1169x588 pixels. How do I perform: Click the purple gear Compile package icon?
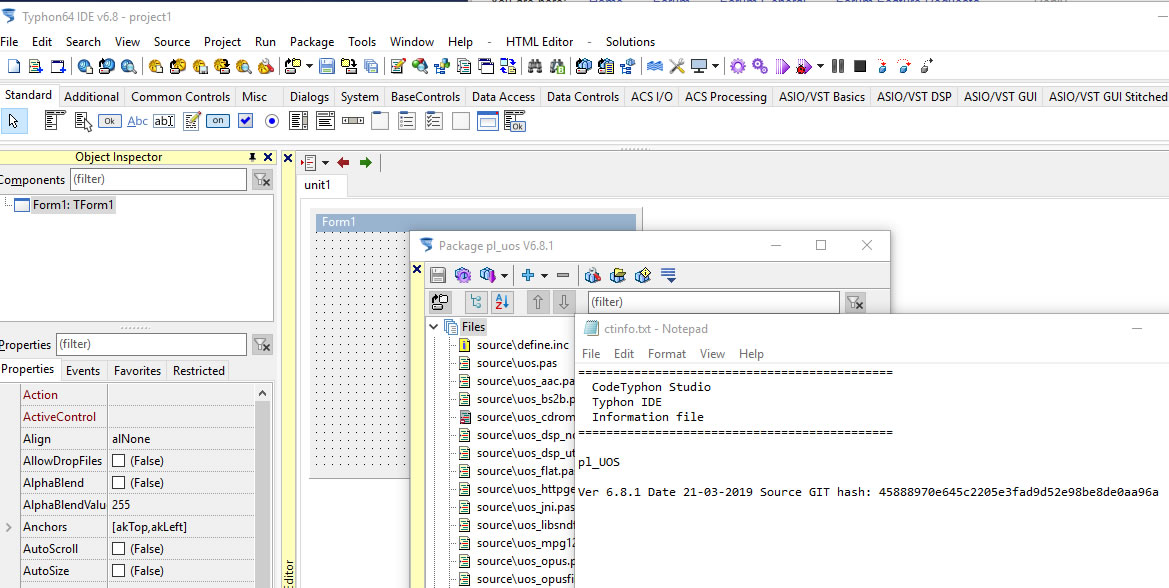click(463, 275)
